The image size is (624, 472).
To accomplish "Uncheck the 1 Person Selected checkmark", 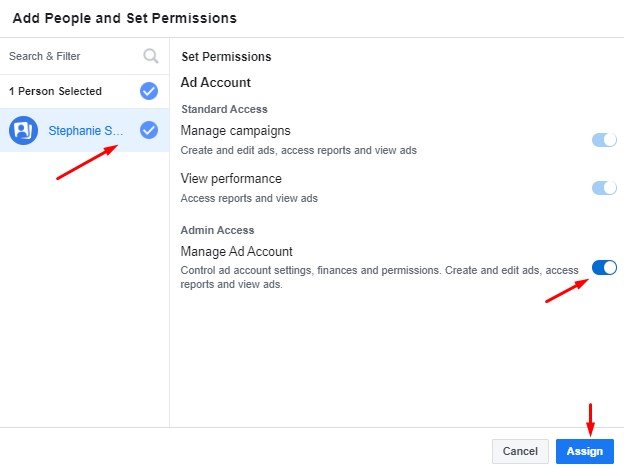I will coord(149,91).
